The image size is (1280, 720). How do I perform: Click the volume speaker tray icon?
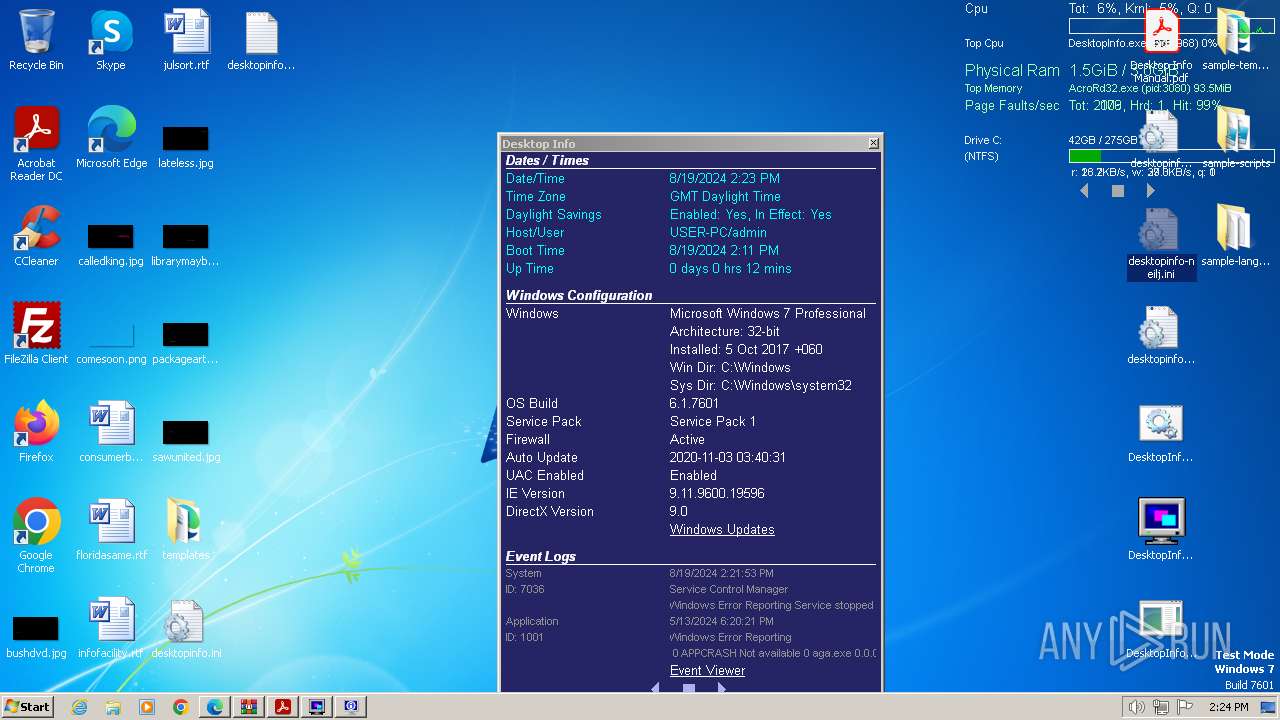point(1136,707)
